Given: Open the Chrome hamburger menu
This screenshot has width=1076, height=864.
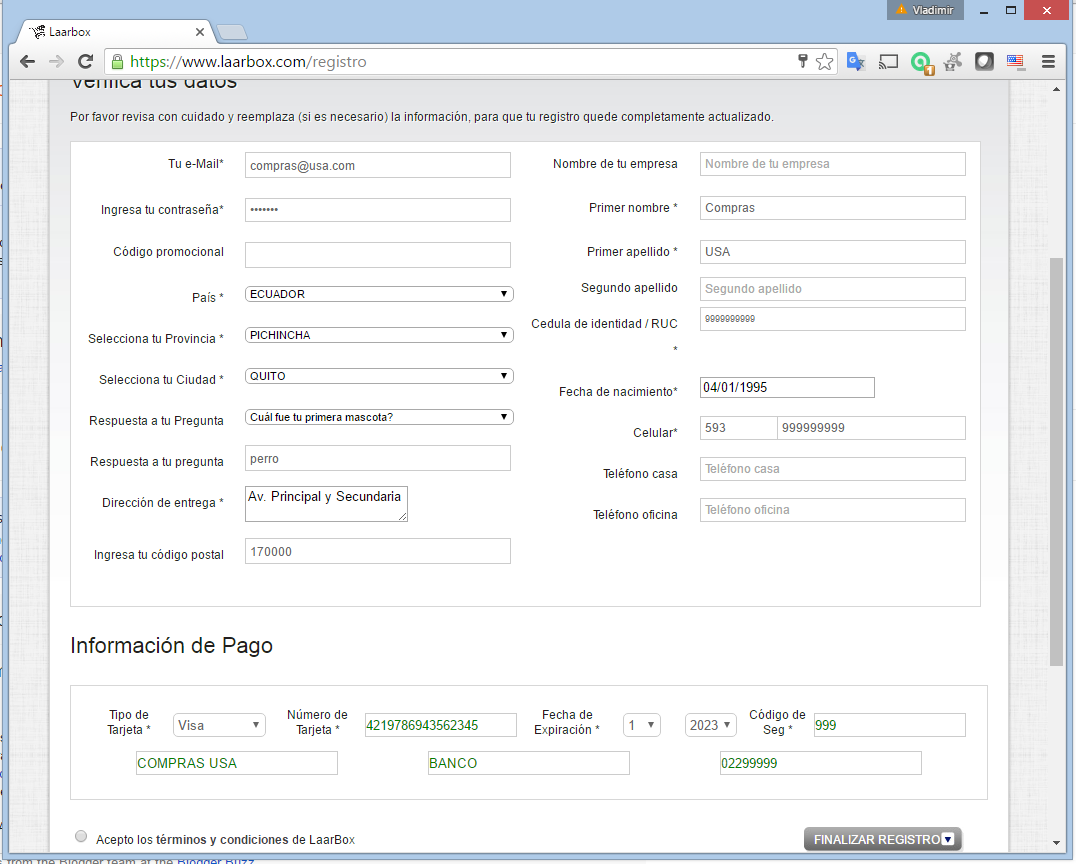Looking at the screenshot, I should 1048,62.
